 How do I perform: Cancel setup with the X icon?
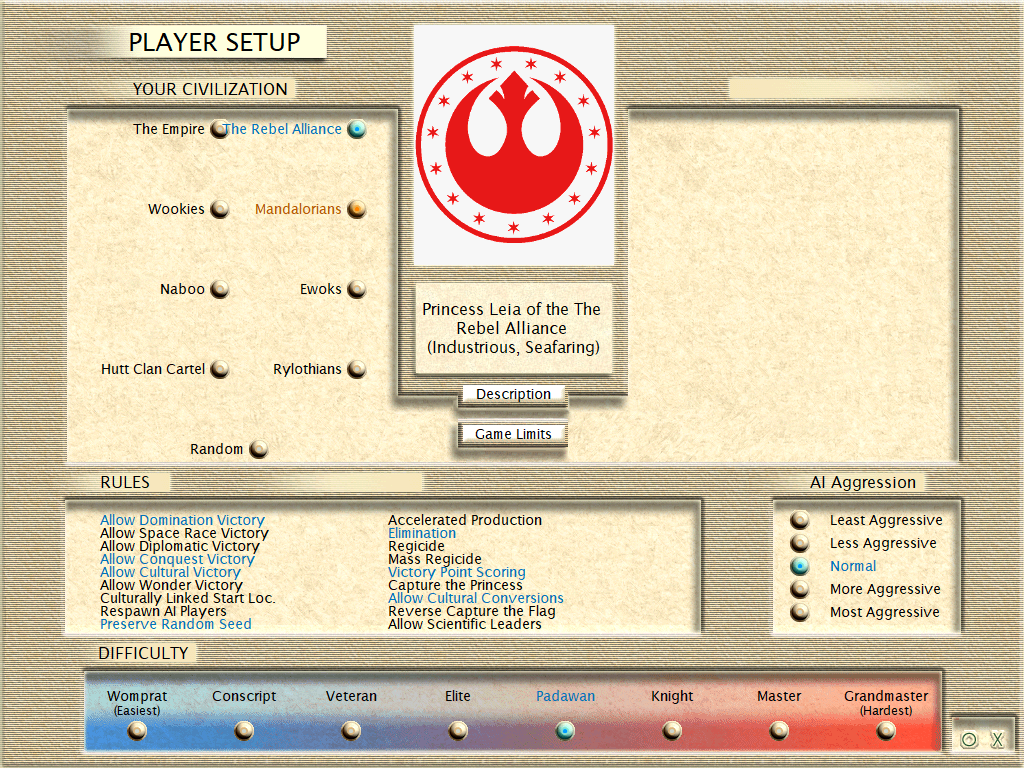997,739
